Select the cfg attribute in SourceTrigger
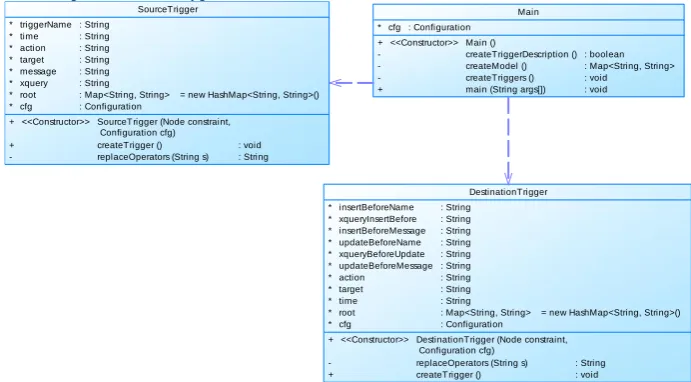 (x=26, y=106)
